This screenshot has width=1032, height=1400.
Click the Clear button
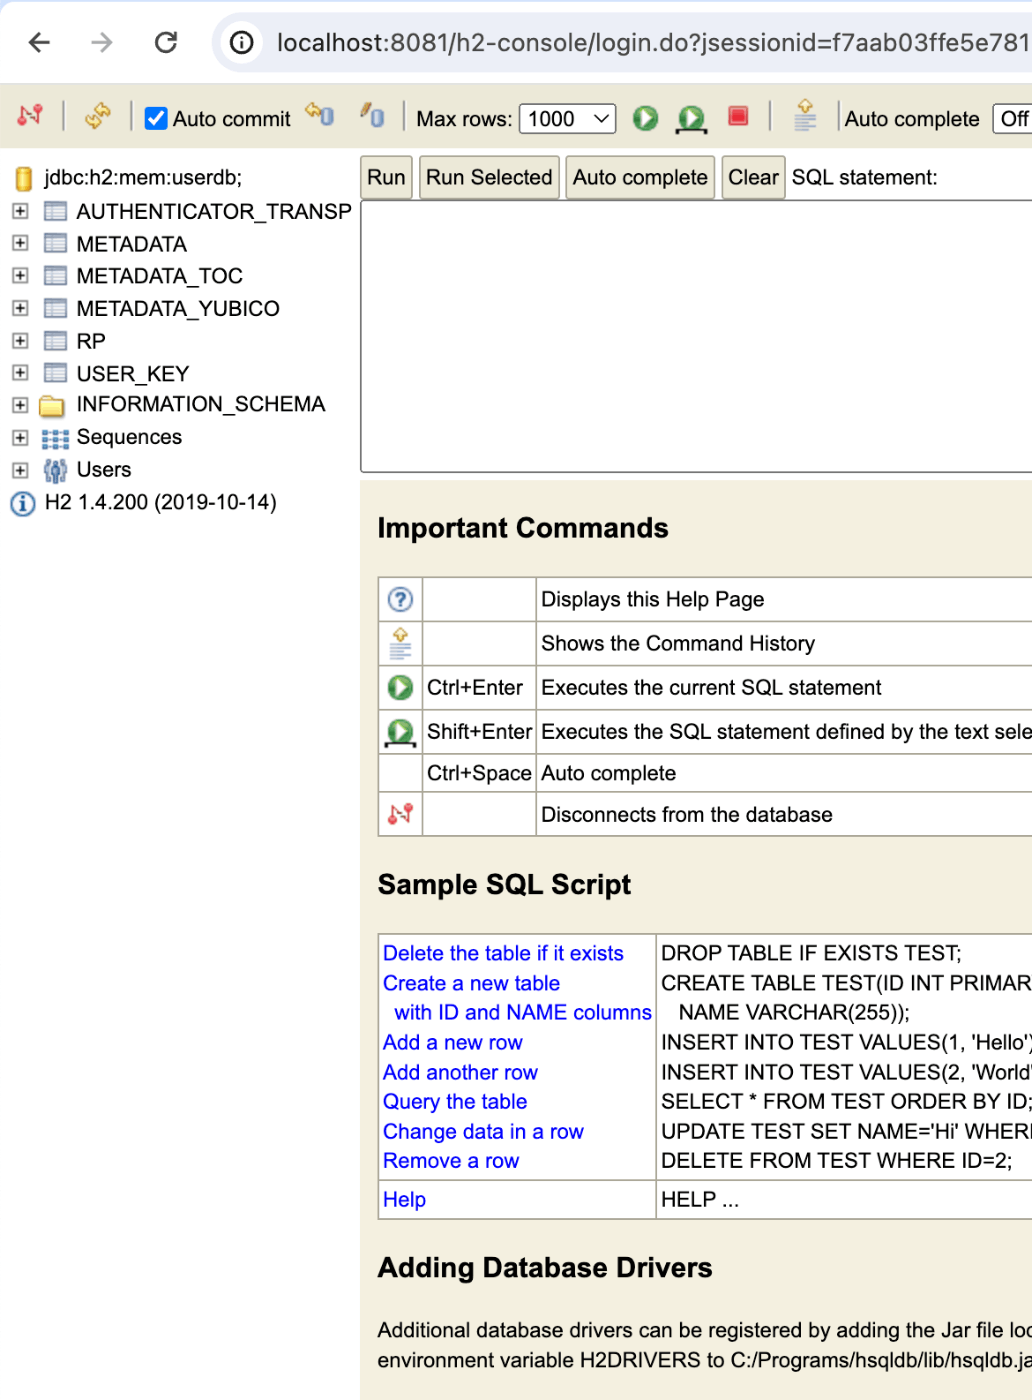(753, 177)
